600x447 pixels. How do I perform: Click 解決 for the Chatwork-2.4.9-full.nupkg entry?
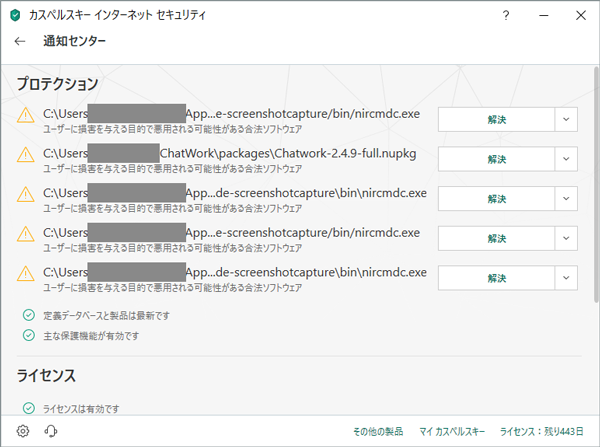[x=496, y=159]
